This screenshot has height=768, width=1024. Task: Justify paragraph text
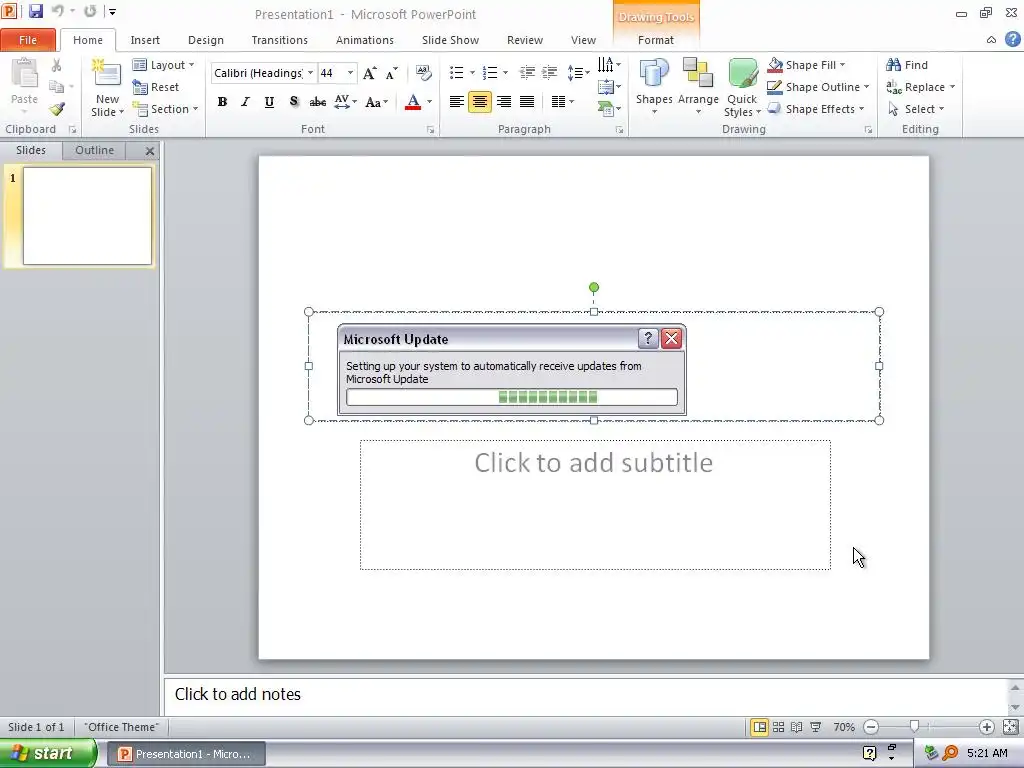click(526, 102)
